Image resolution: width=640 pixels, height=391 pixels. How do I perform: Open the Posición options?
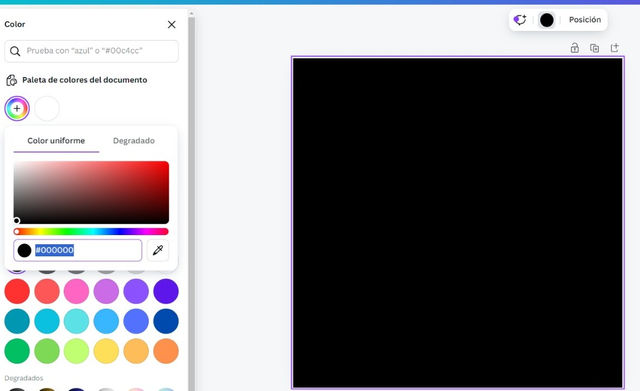click(x=585, y=20)
